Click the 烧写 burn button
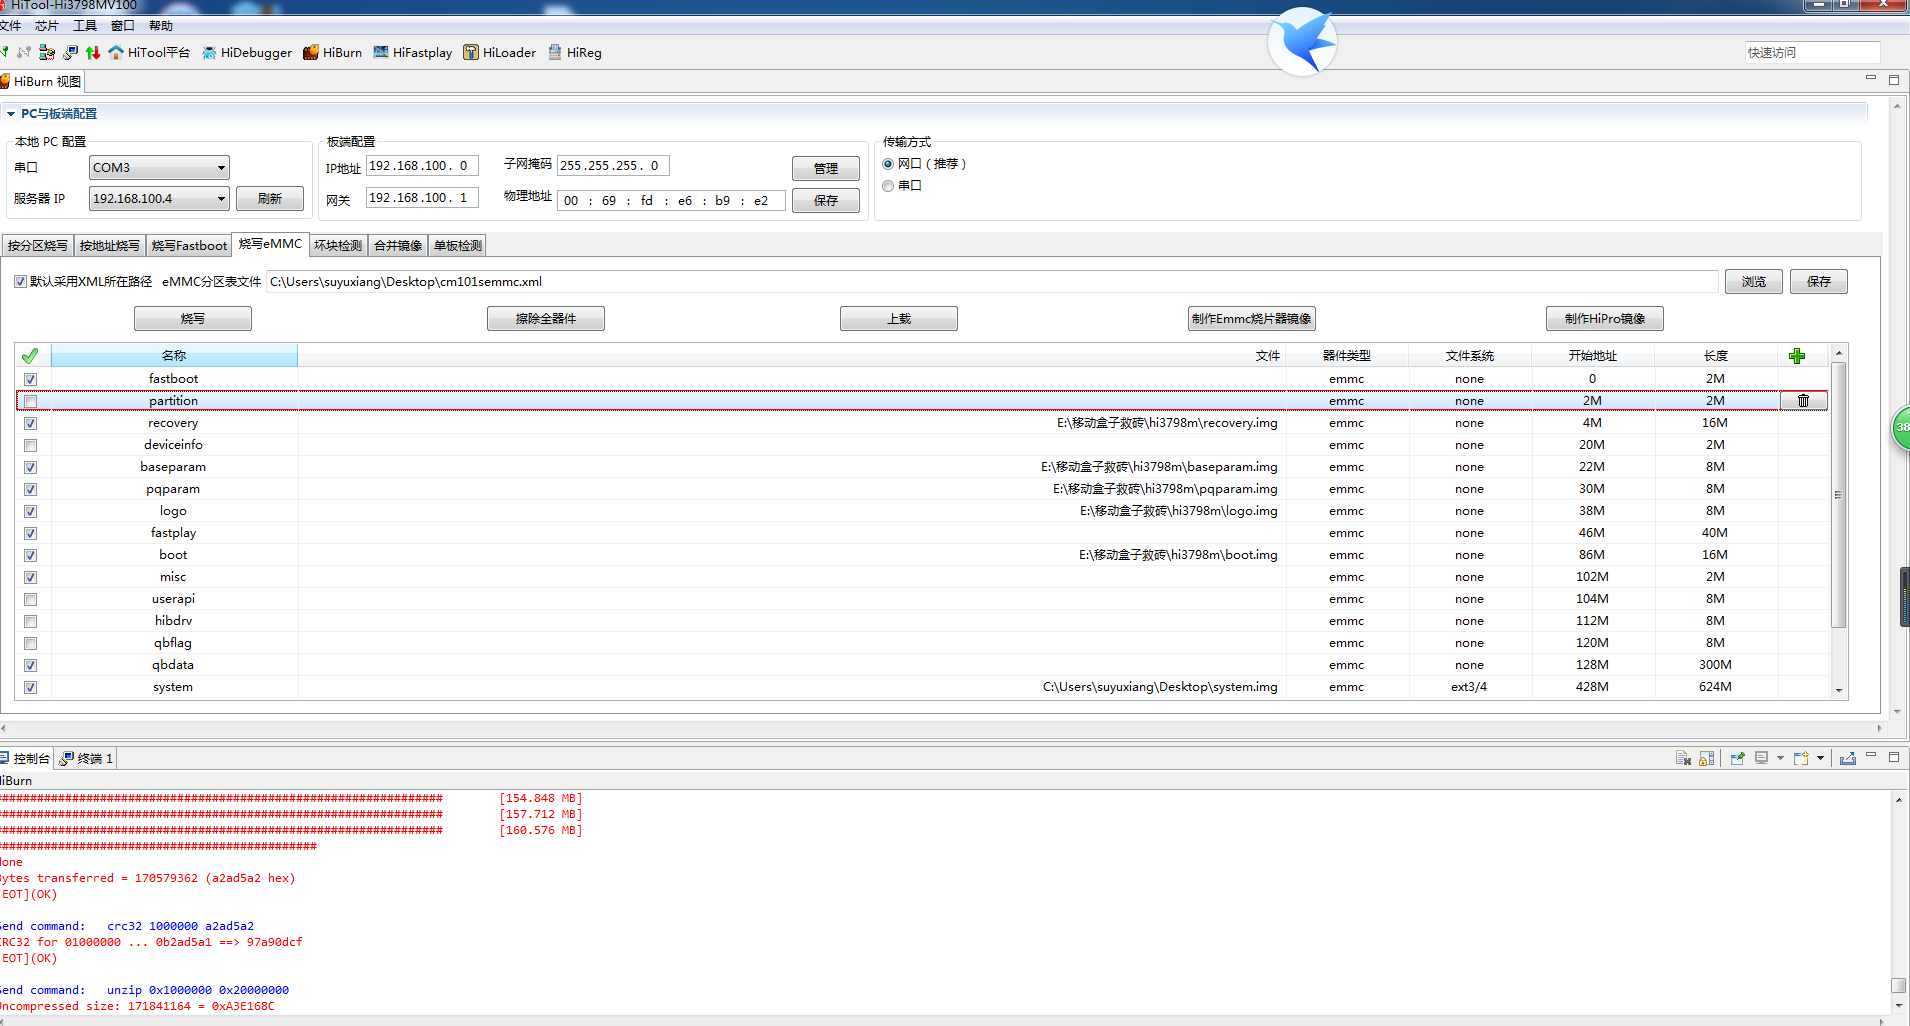This screenshot has height=1026, width=1910. pos(193,318)
